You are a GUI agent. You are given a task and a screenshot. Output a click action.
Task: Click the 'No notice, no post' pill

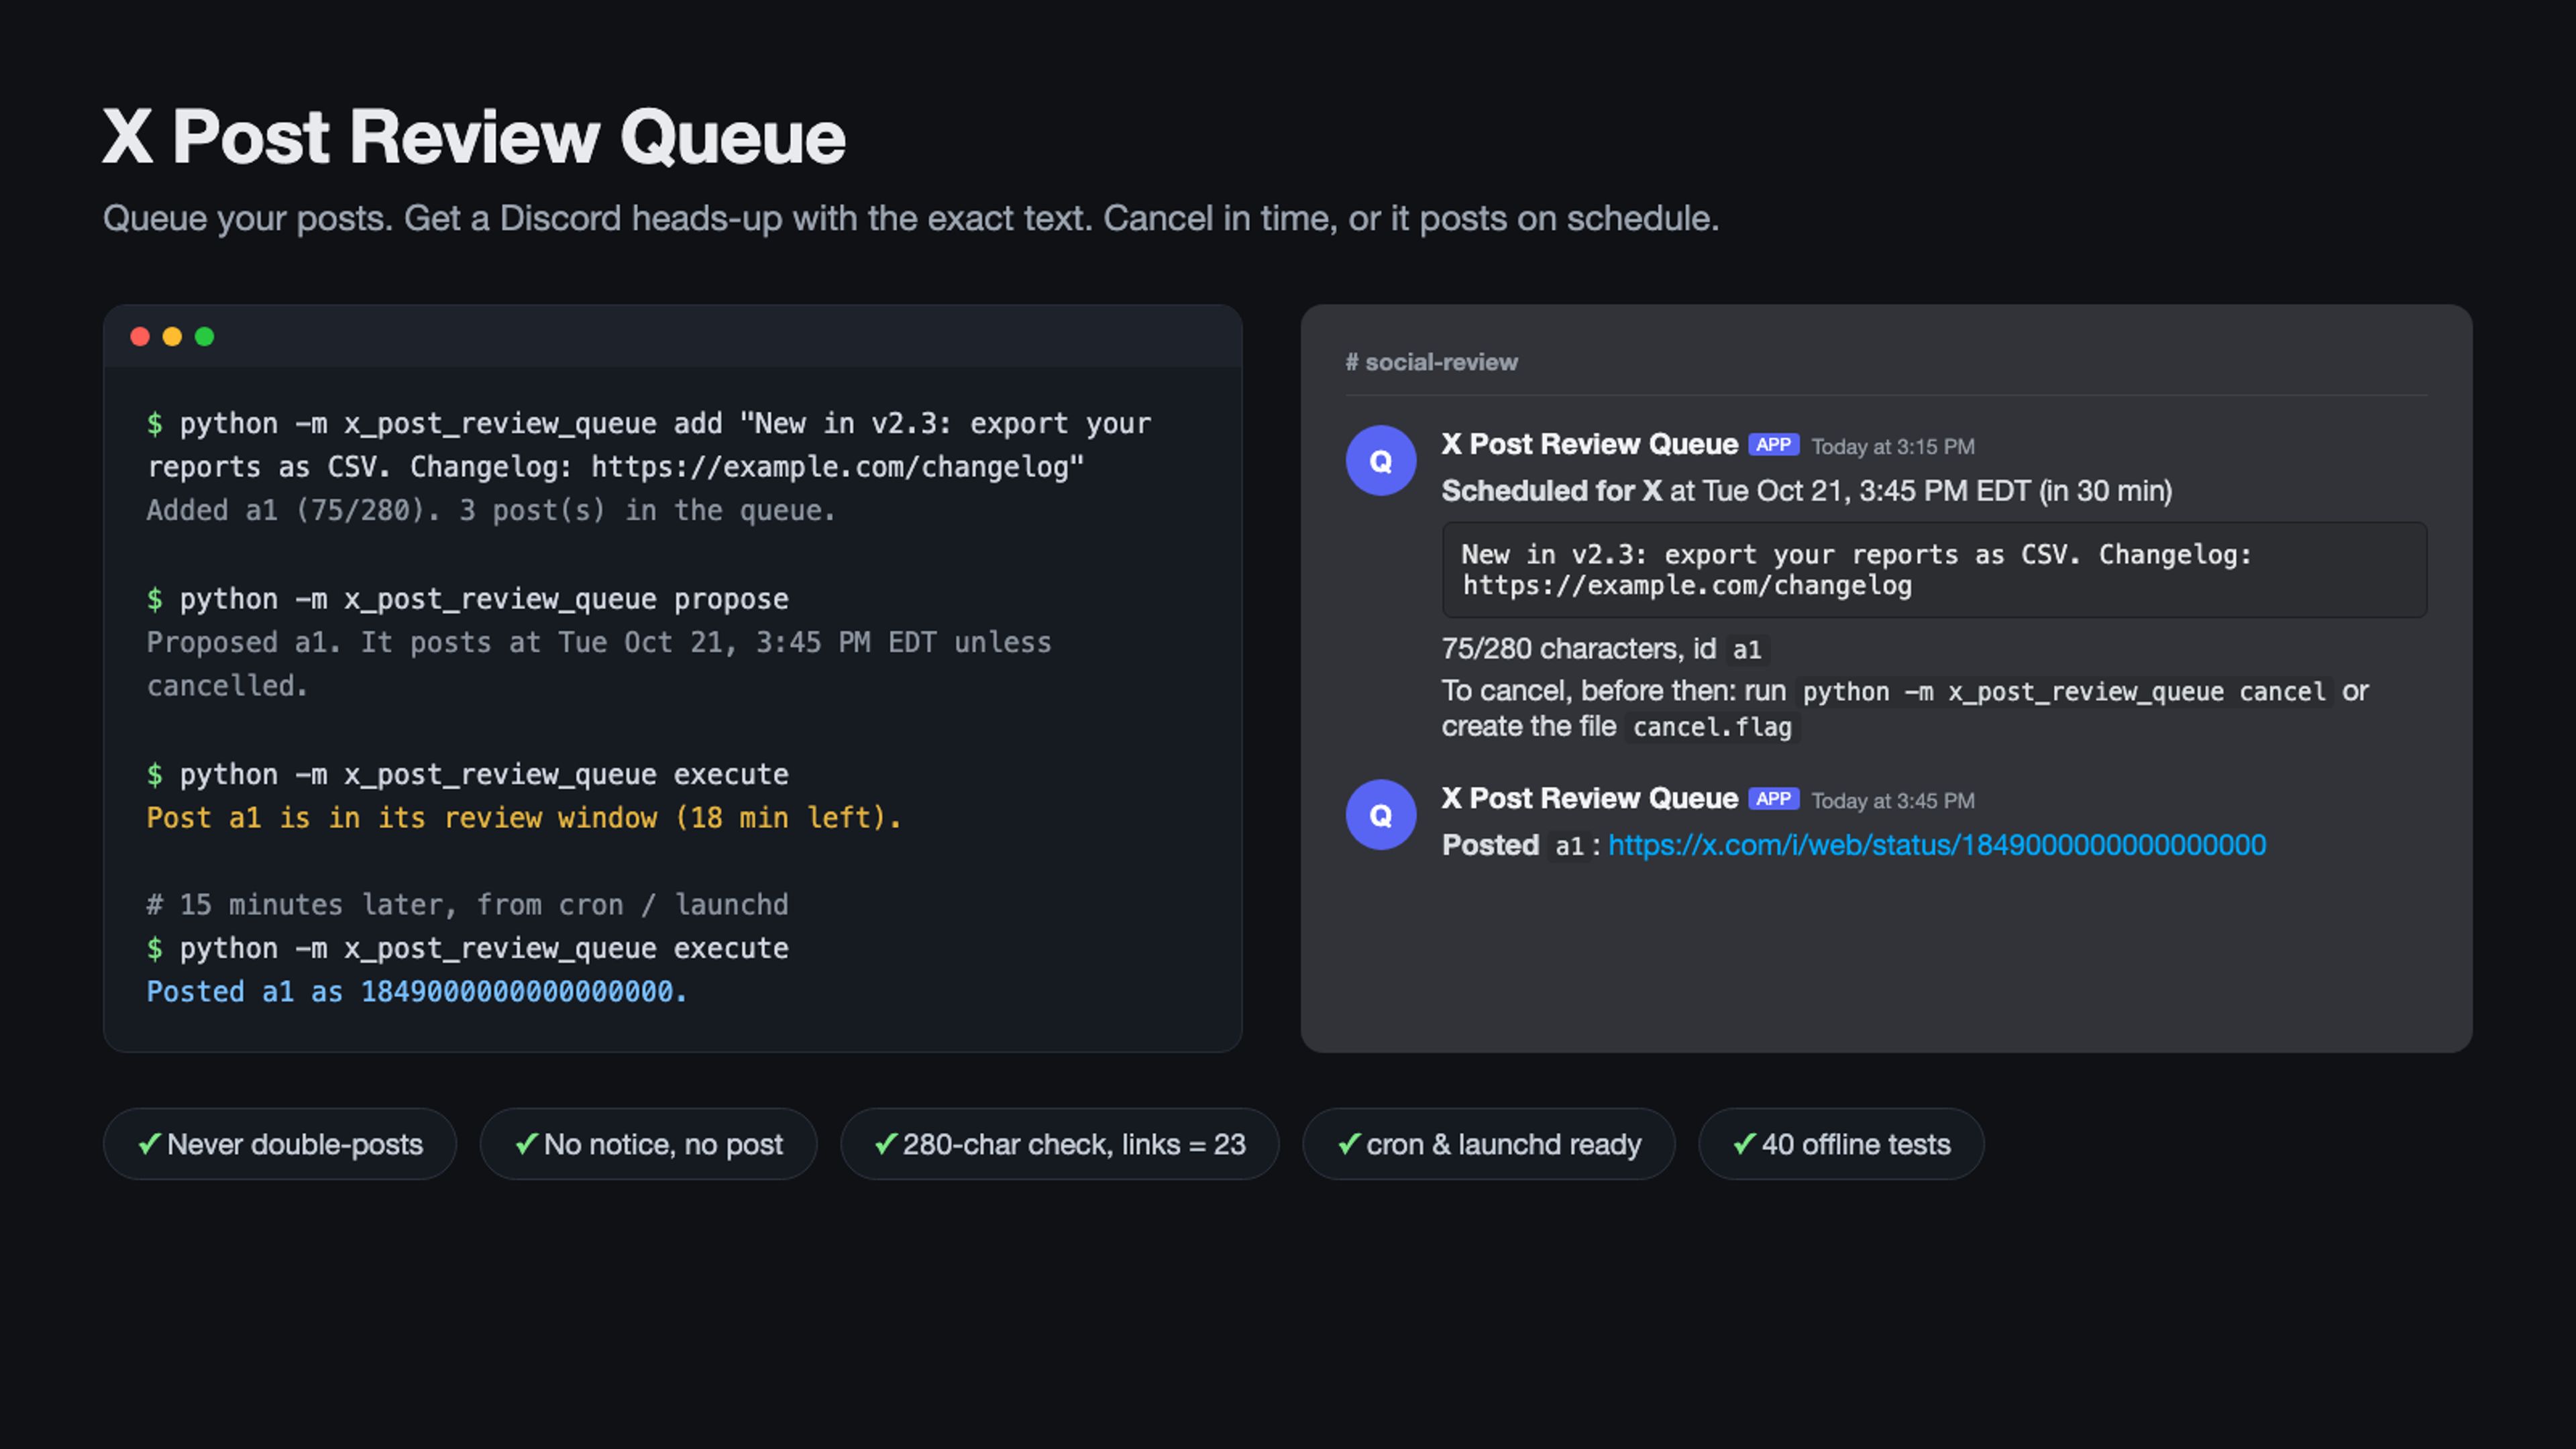tap(648, 1144)
